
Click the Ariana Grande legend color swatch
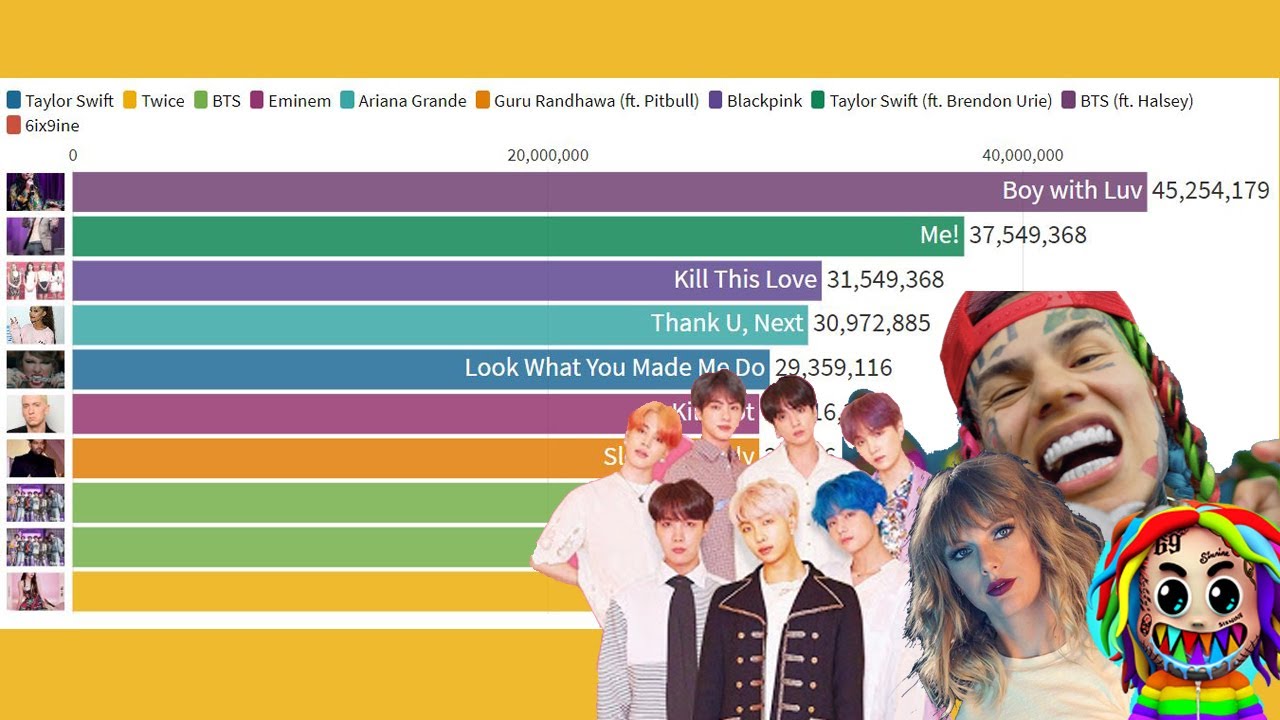click(x=347, y=100)
